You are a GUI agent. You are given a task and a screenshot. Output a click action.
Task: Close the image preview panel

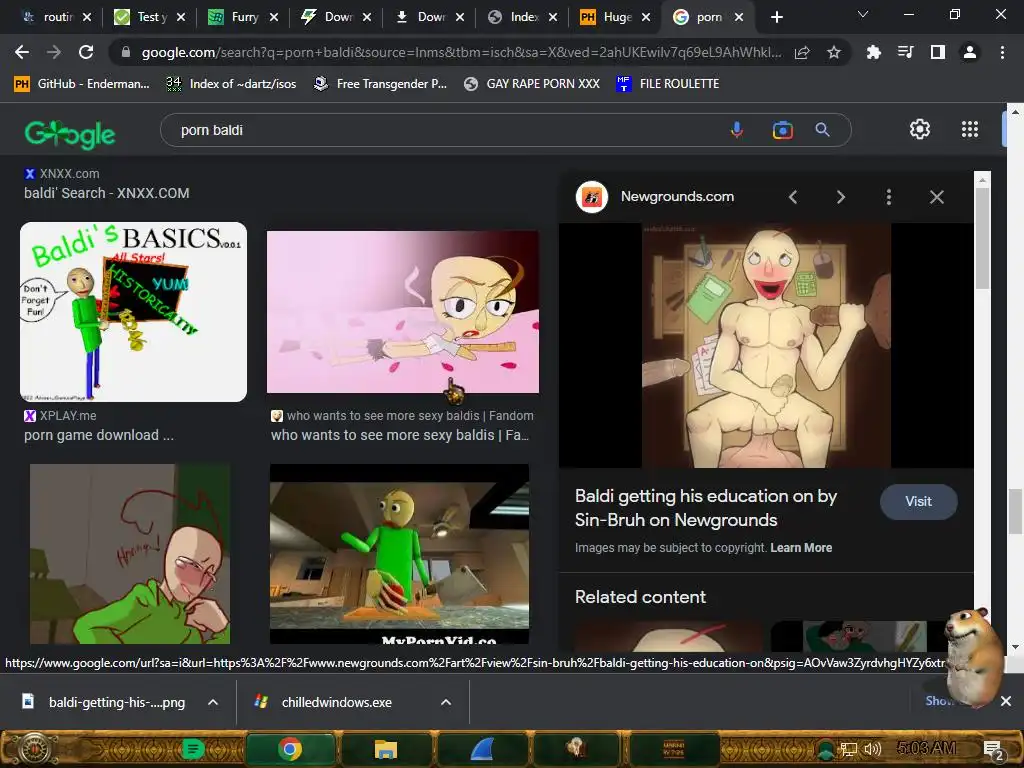(936, 197)
